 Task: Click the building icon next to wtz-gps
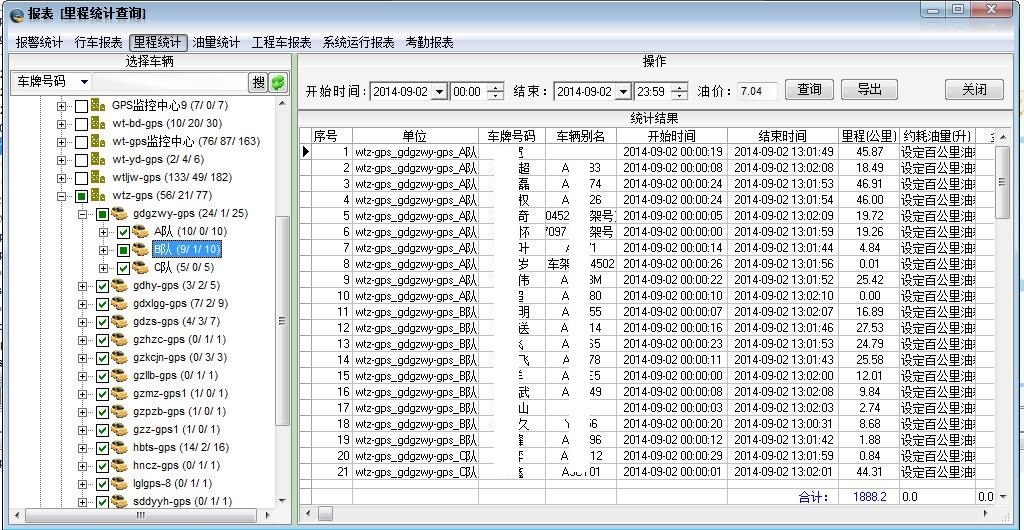[x=99, y=195]
